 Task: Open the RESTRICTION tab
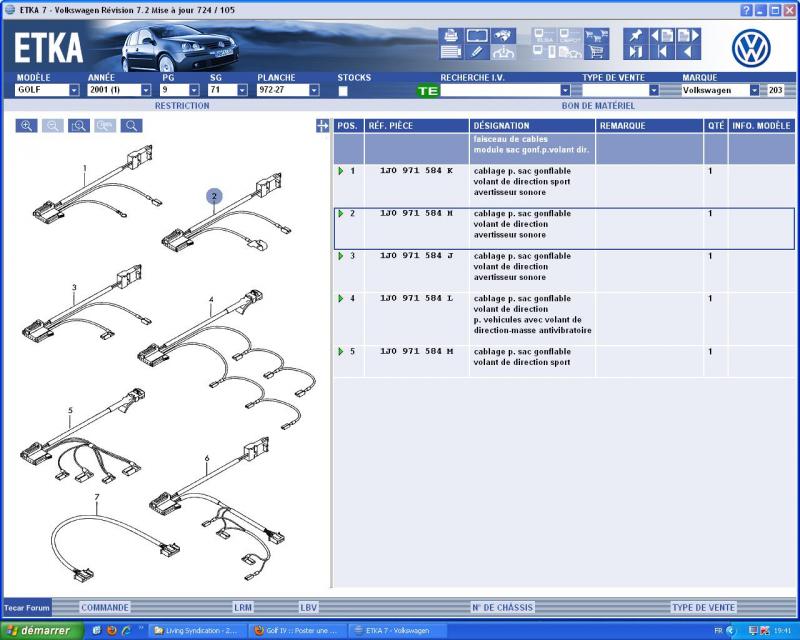click(x=182, y=106)
